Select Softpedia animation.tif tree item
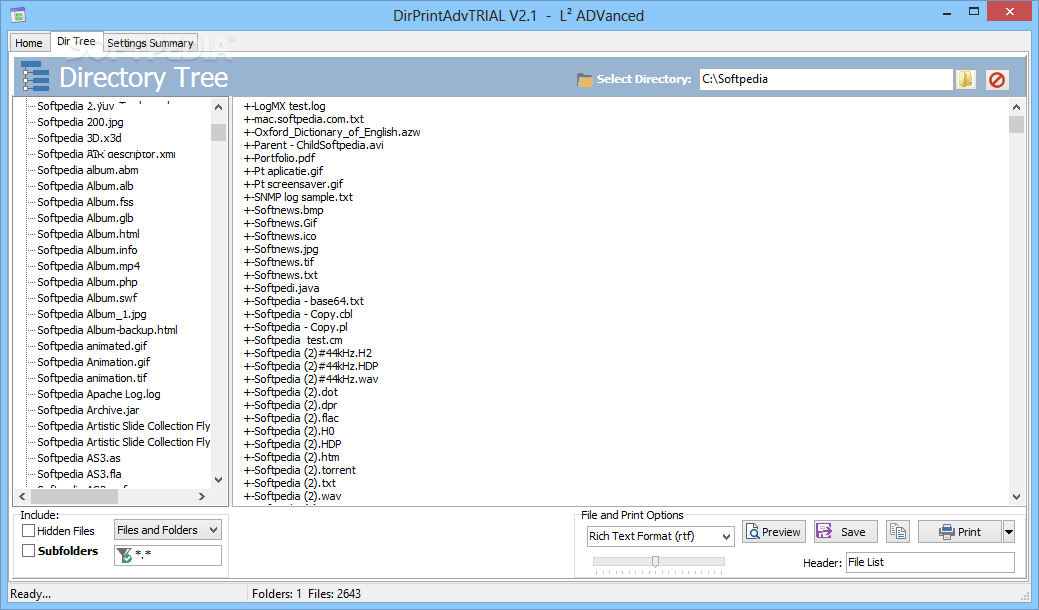This screenshot has width=1039, height=610. click(92, 378)
